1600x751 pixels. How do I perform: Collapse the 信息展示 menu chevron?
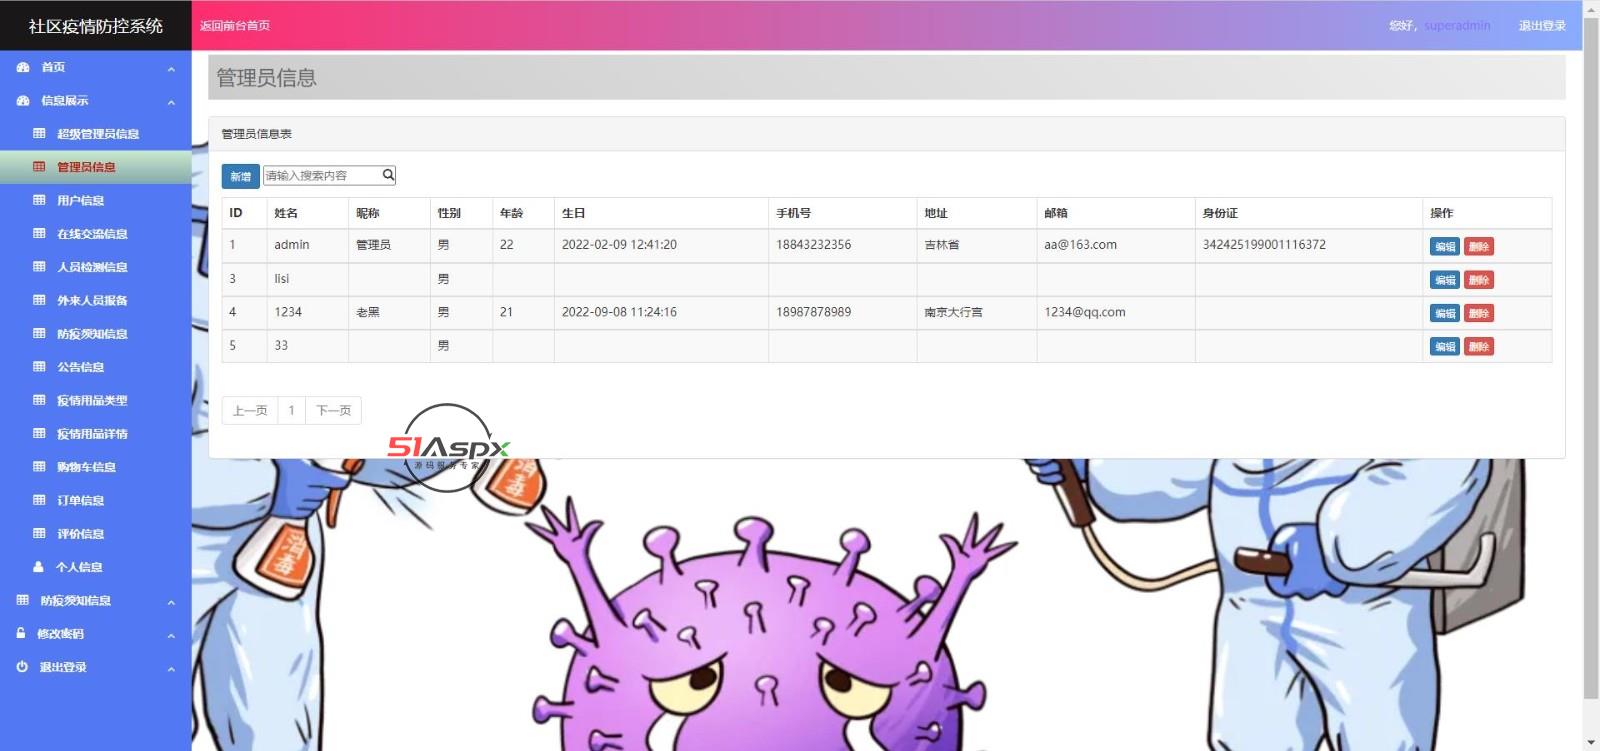point(171,101)
